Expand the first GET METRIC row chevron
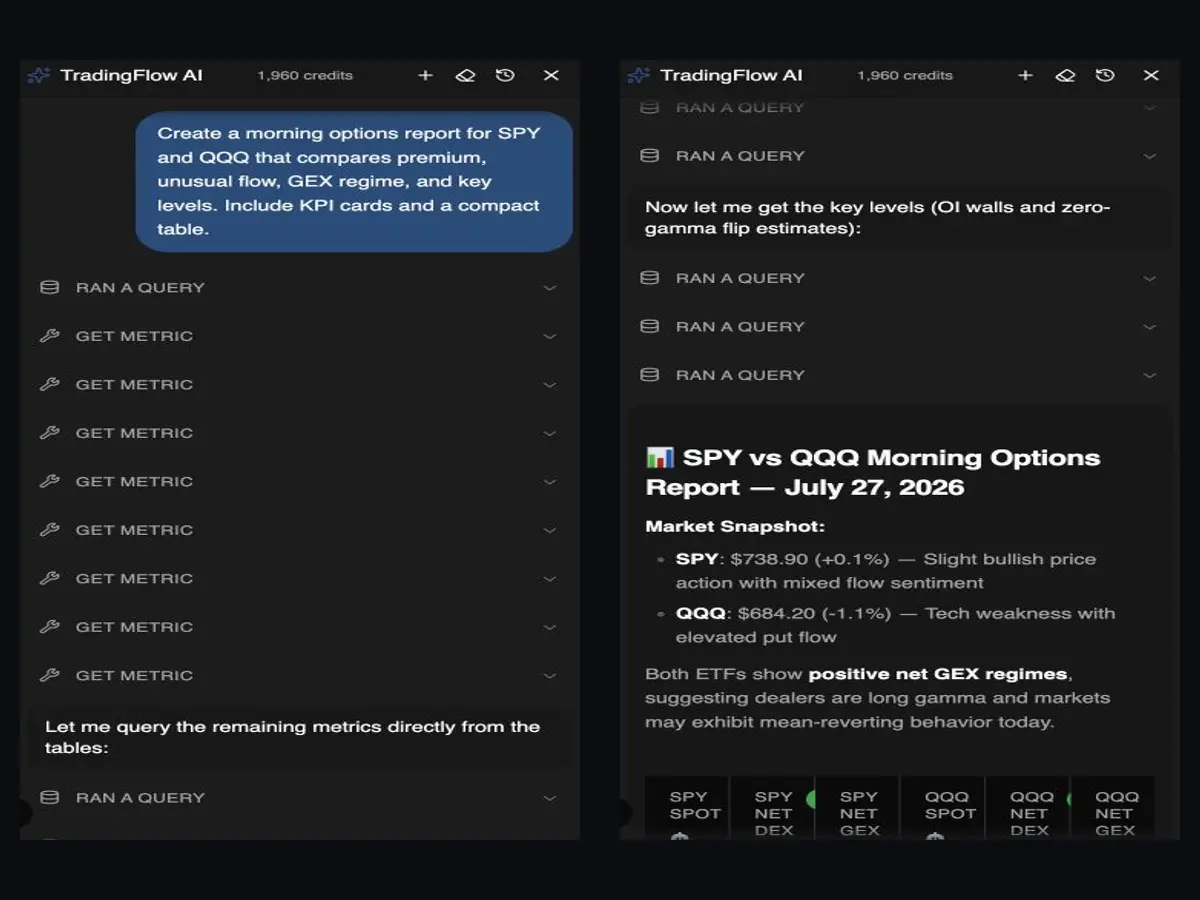This screenshot has width=1200, height=900. point(549,336)
